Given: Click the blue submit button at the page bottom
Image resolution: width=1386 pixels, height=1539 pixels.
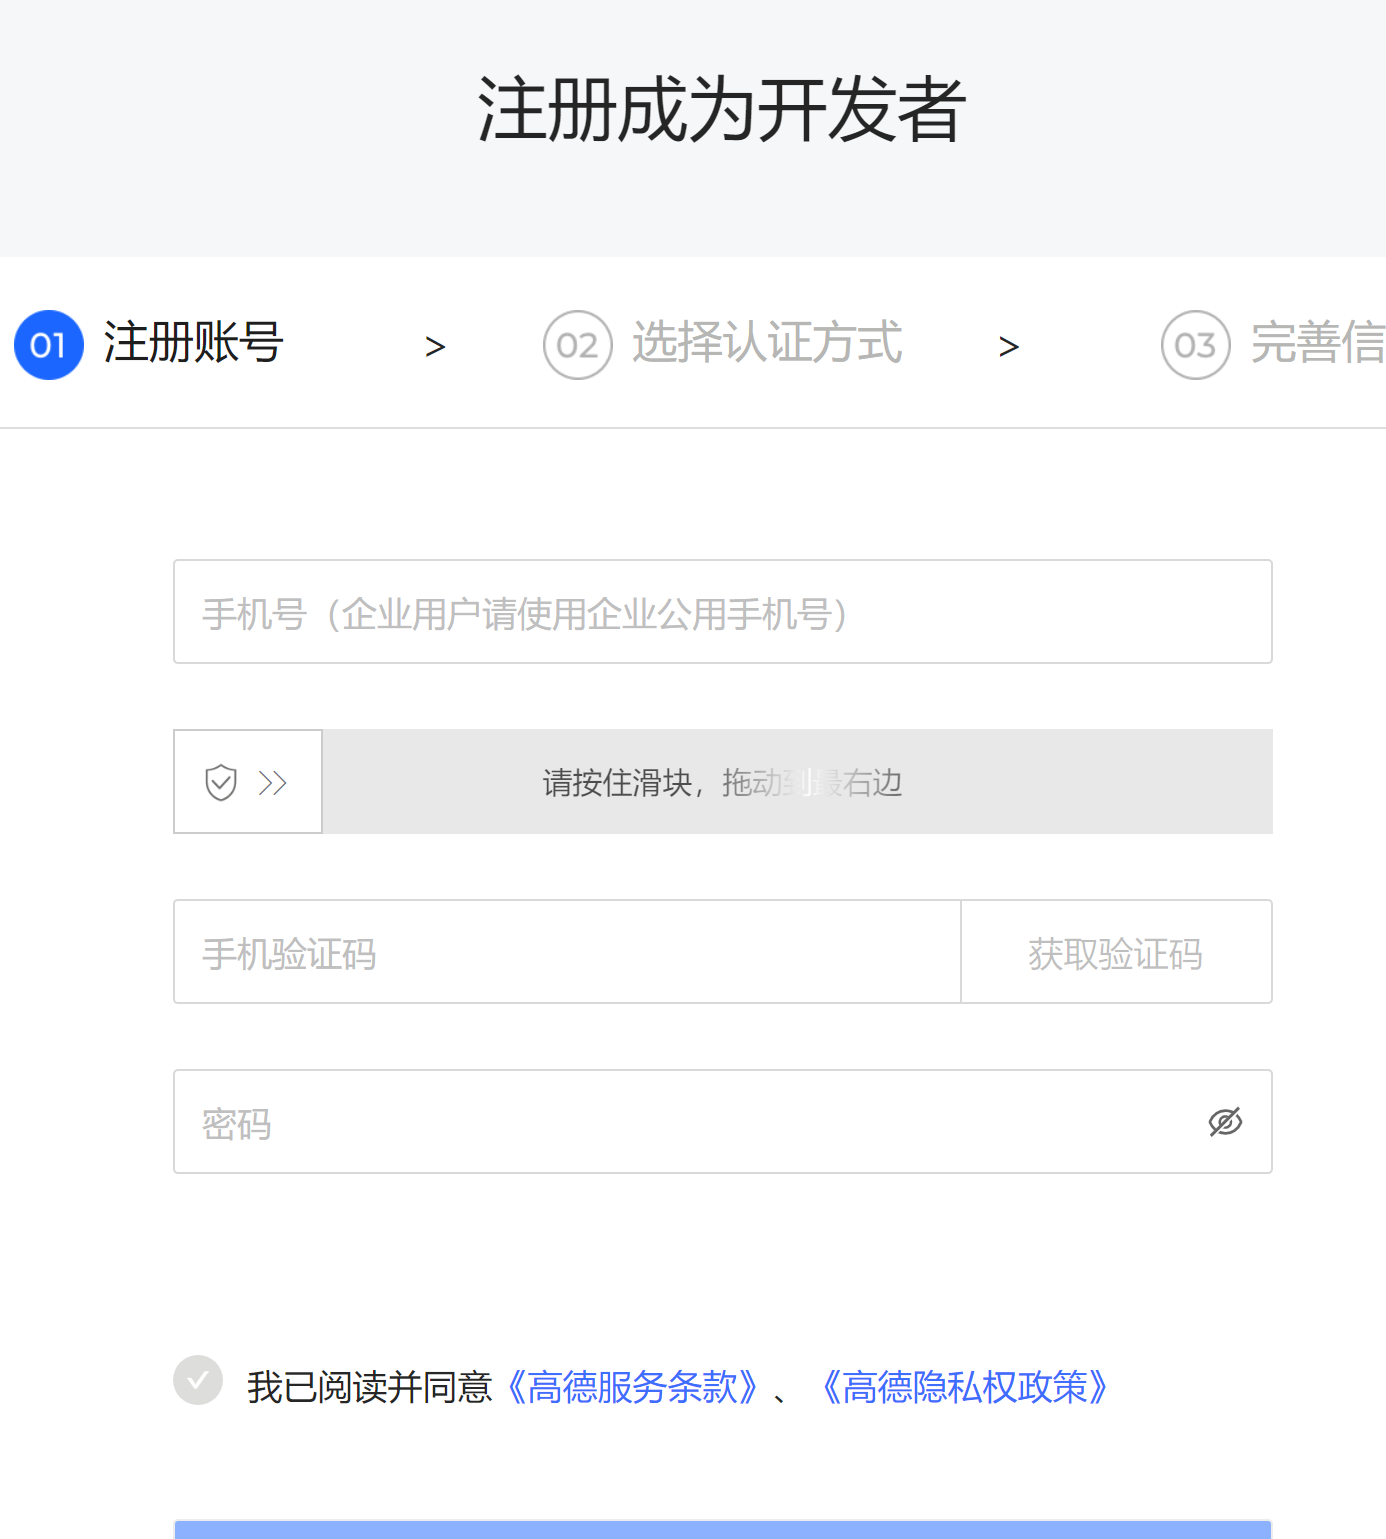Looking at the screenshot, I should [x=722, y=1530].
